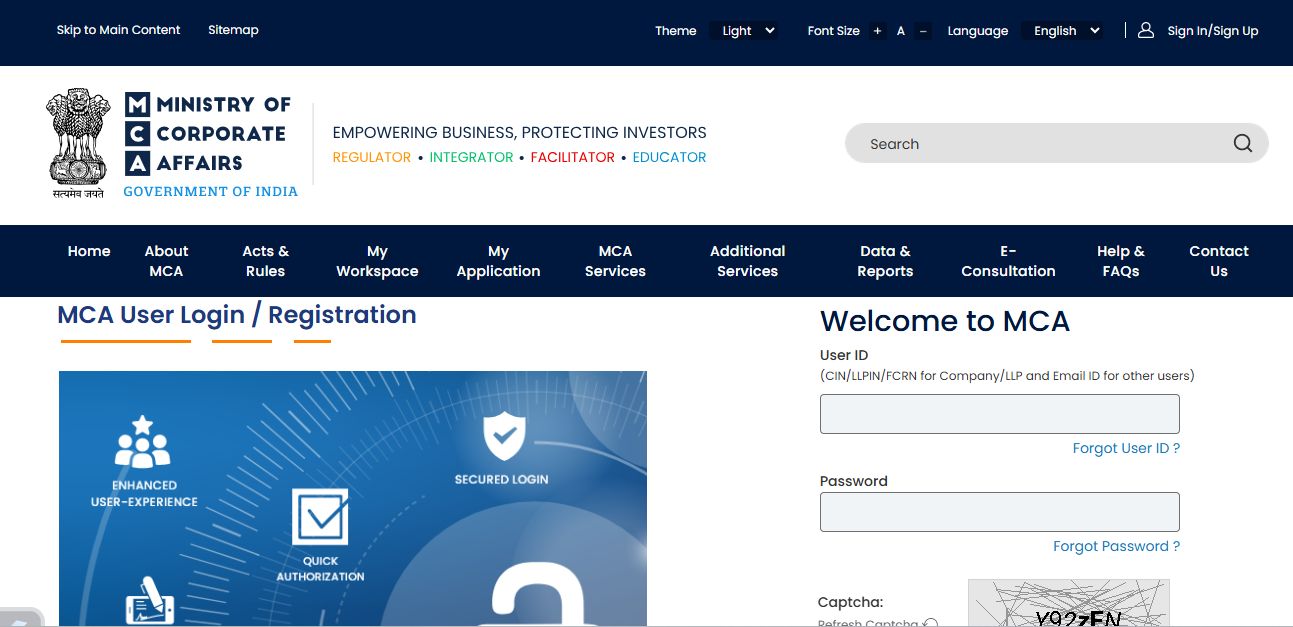Click the user profile icon beside Sign In
The width and height of the screenshot is (1293, 627).
click(x=1146, y=30)
